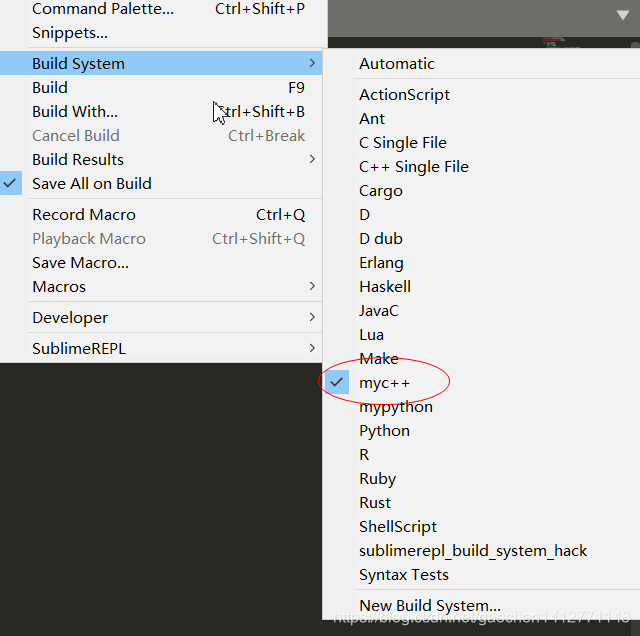
Task: Create a New Build System...
Action: (481, 605)
